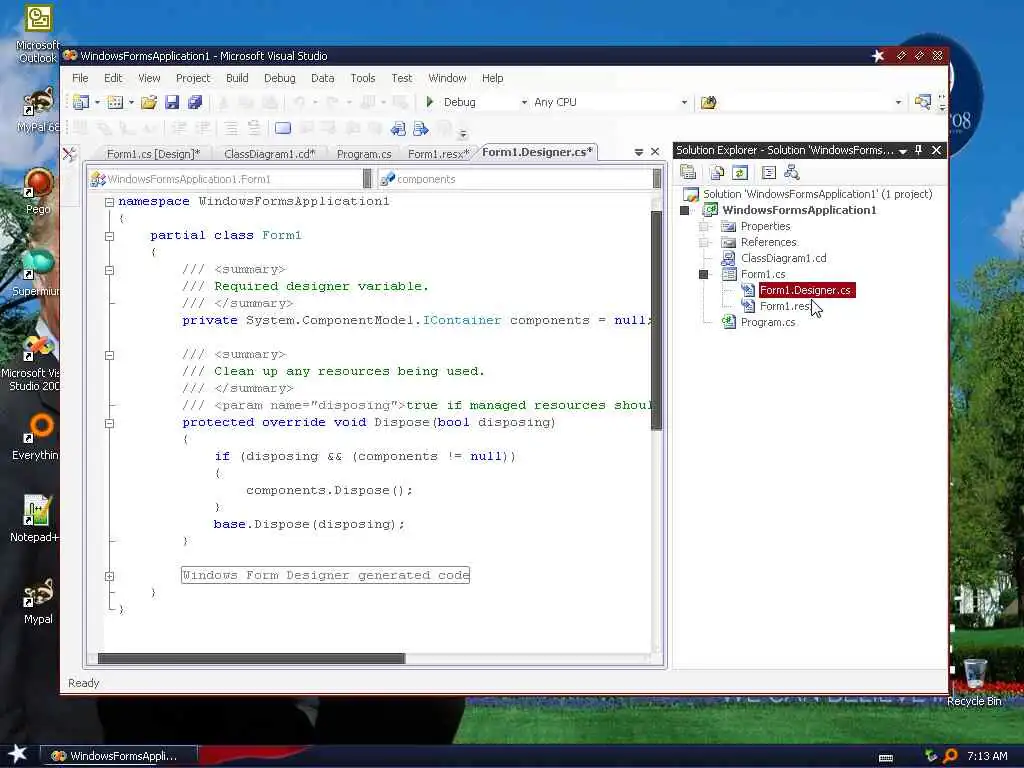
Task: Click the Add New Item toolbar icon
Action: [115, 102]
